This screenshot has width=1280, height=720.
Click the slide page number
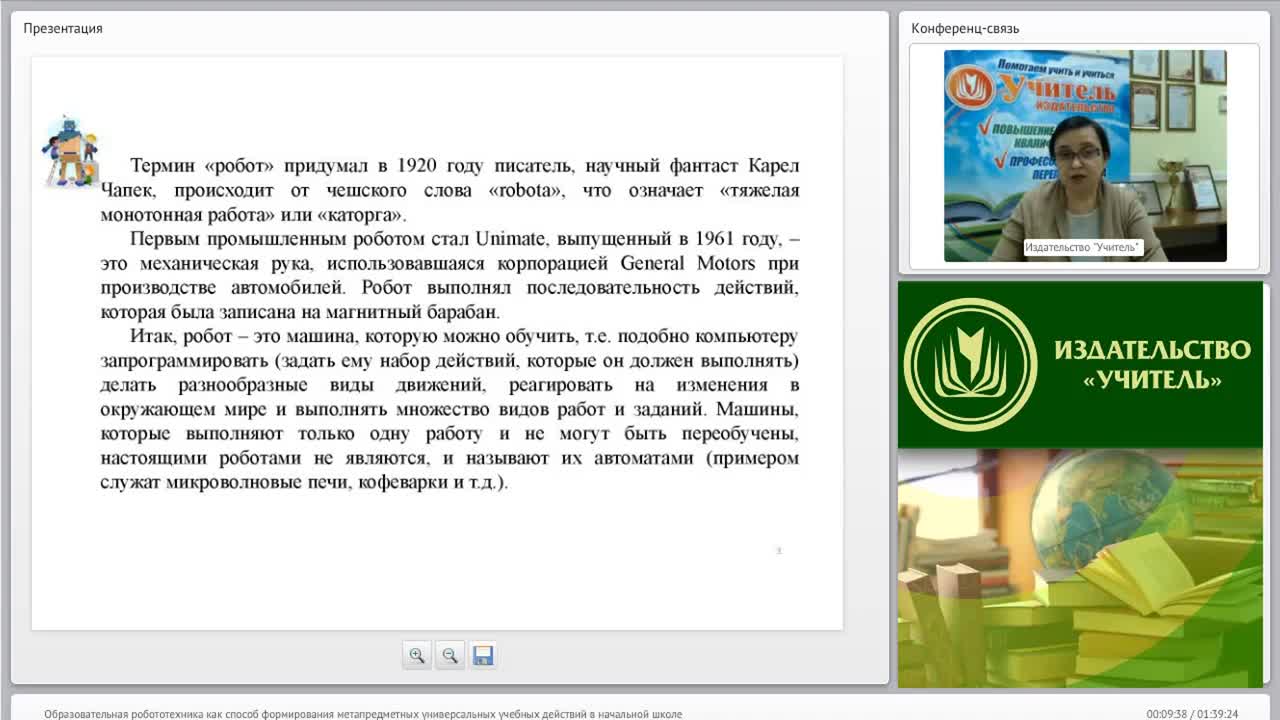[x=779, y=551]
